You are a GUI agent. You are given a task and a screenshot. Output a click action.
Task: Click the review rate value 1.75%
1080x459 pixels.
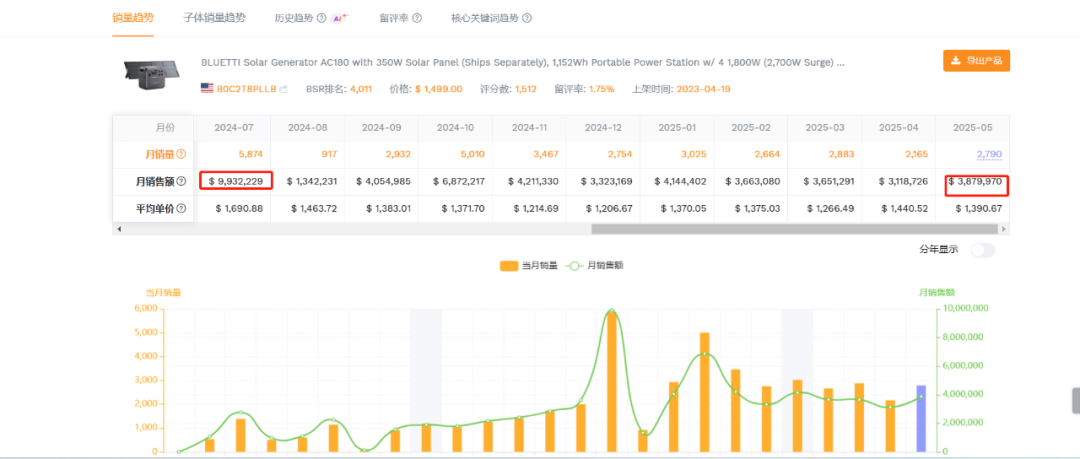pyautogui.click(x=601, y=89)
